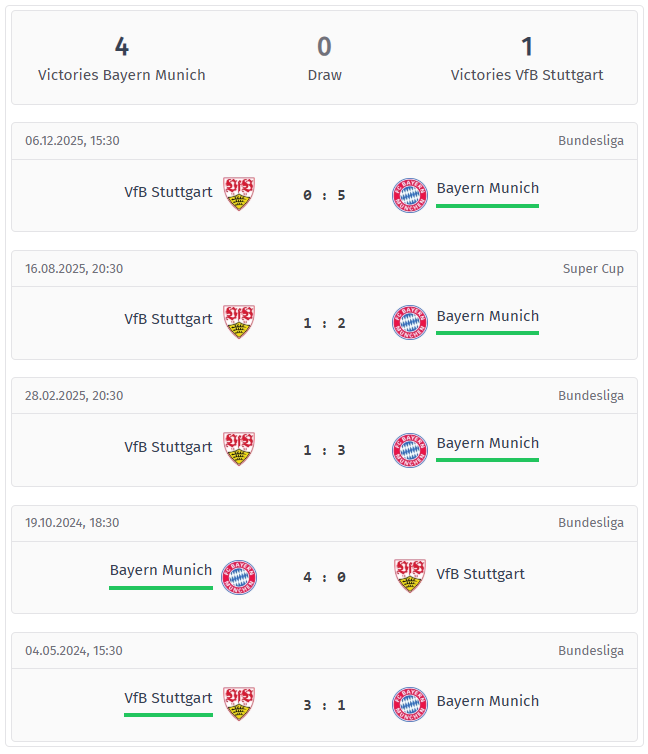This screenshot has height=754, width=648.
Task: Click the Super Cup competition label
Action: click(x=593, y=268)
